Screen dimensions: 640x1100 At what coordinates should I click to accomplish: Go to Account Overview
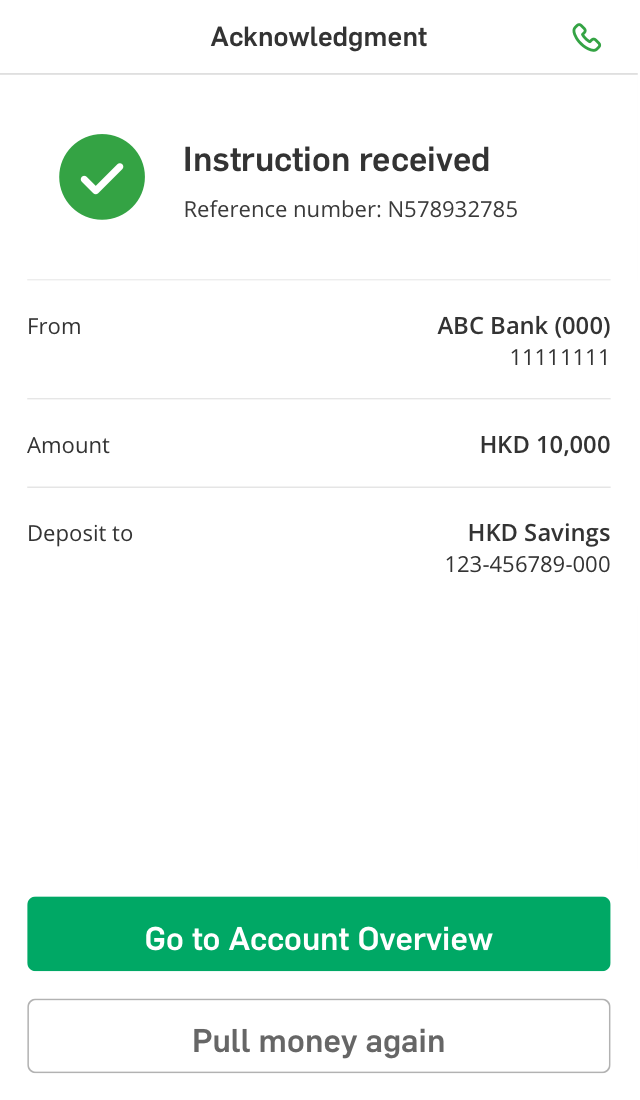(x=318, y=934)
